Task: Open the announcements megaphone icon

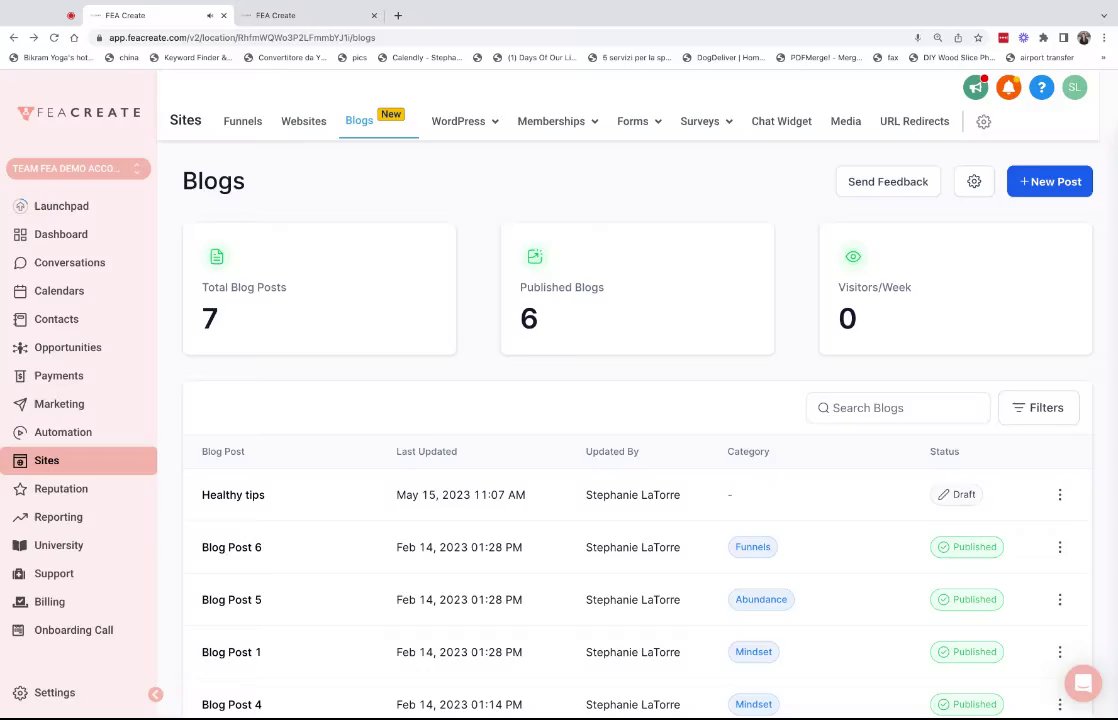Action: click(x=975, y=88)
